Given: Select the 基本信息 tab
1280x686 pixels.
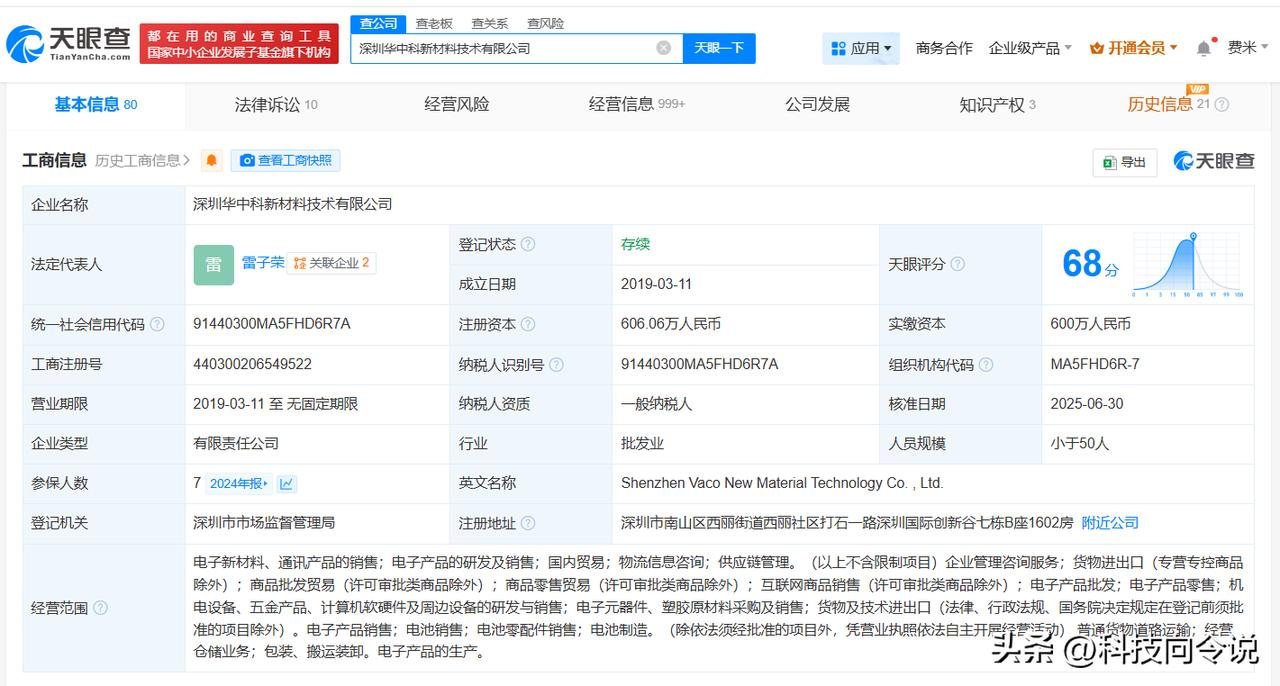Looking at the screenshot, I should click(x=96, y=104).
